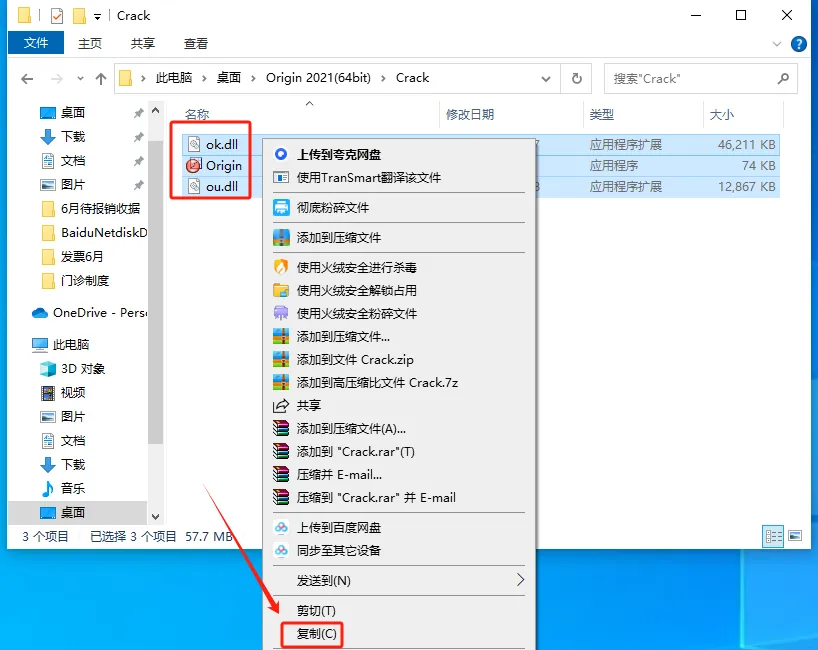Open the 查看 ribbon tab
The width and height of the screenshot is (818, 650).
pos(196,43)
